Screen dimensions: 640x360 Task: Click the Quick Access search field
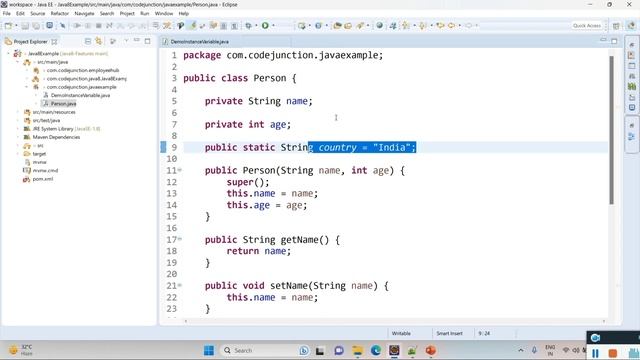(x=586, y=26)
